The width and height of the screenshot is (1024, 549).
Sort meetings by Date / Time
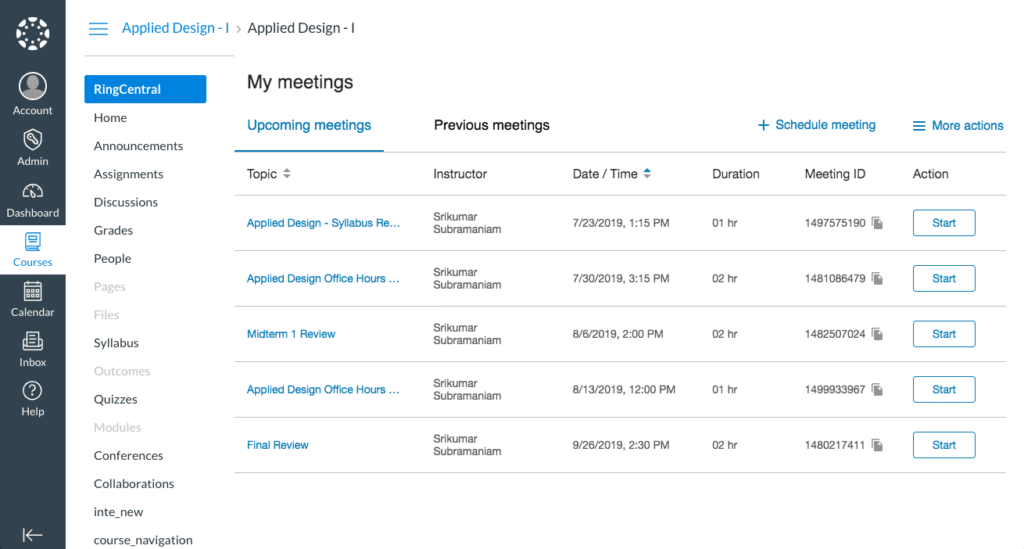click(647, 174)
